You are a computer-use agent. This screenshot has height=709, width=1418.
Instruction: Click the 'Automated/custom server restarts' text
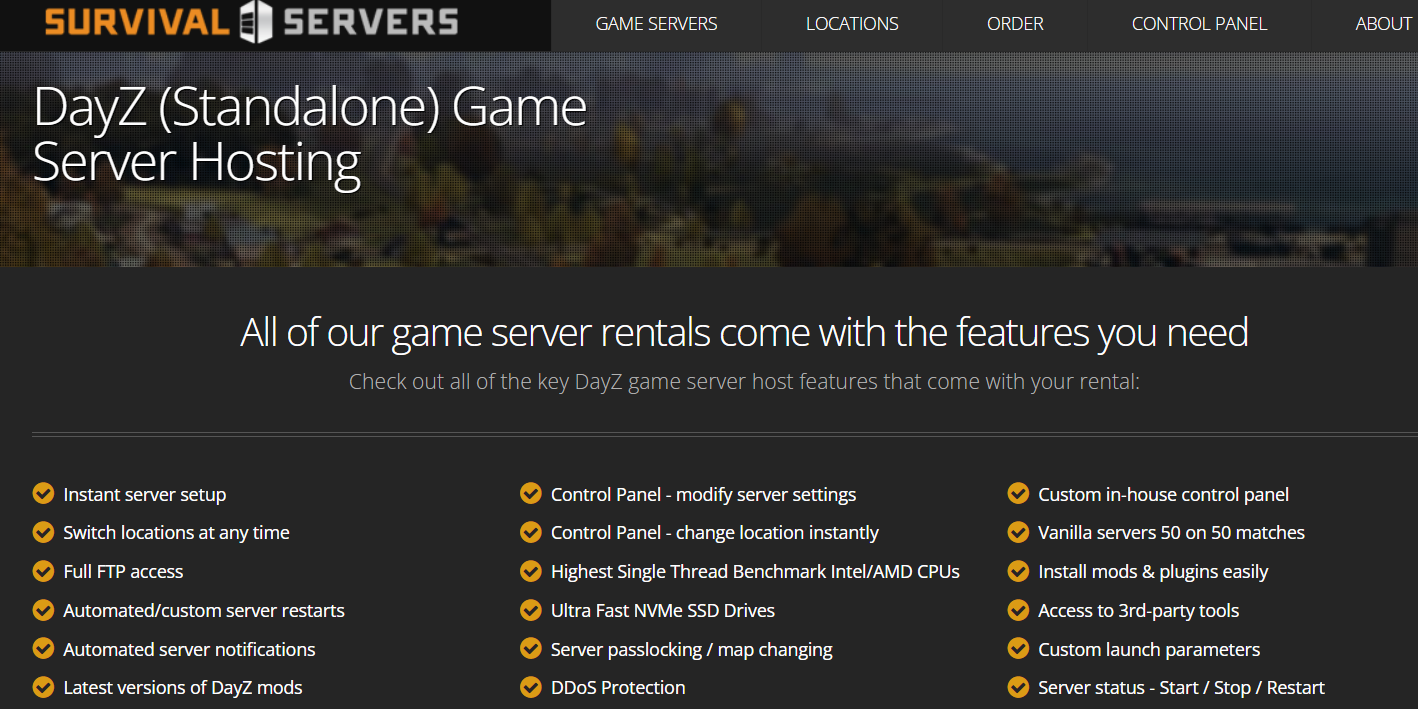click(x=204, y=611)
